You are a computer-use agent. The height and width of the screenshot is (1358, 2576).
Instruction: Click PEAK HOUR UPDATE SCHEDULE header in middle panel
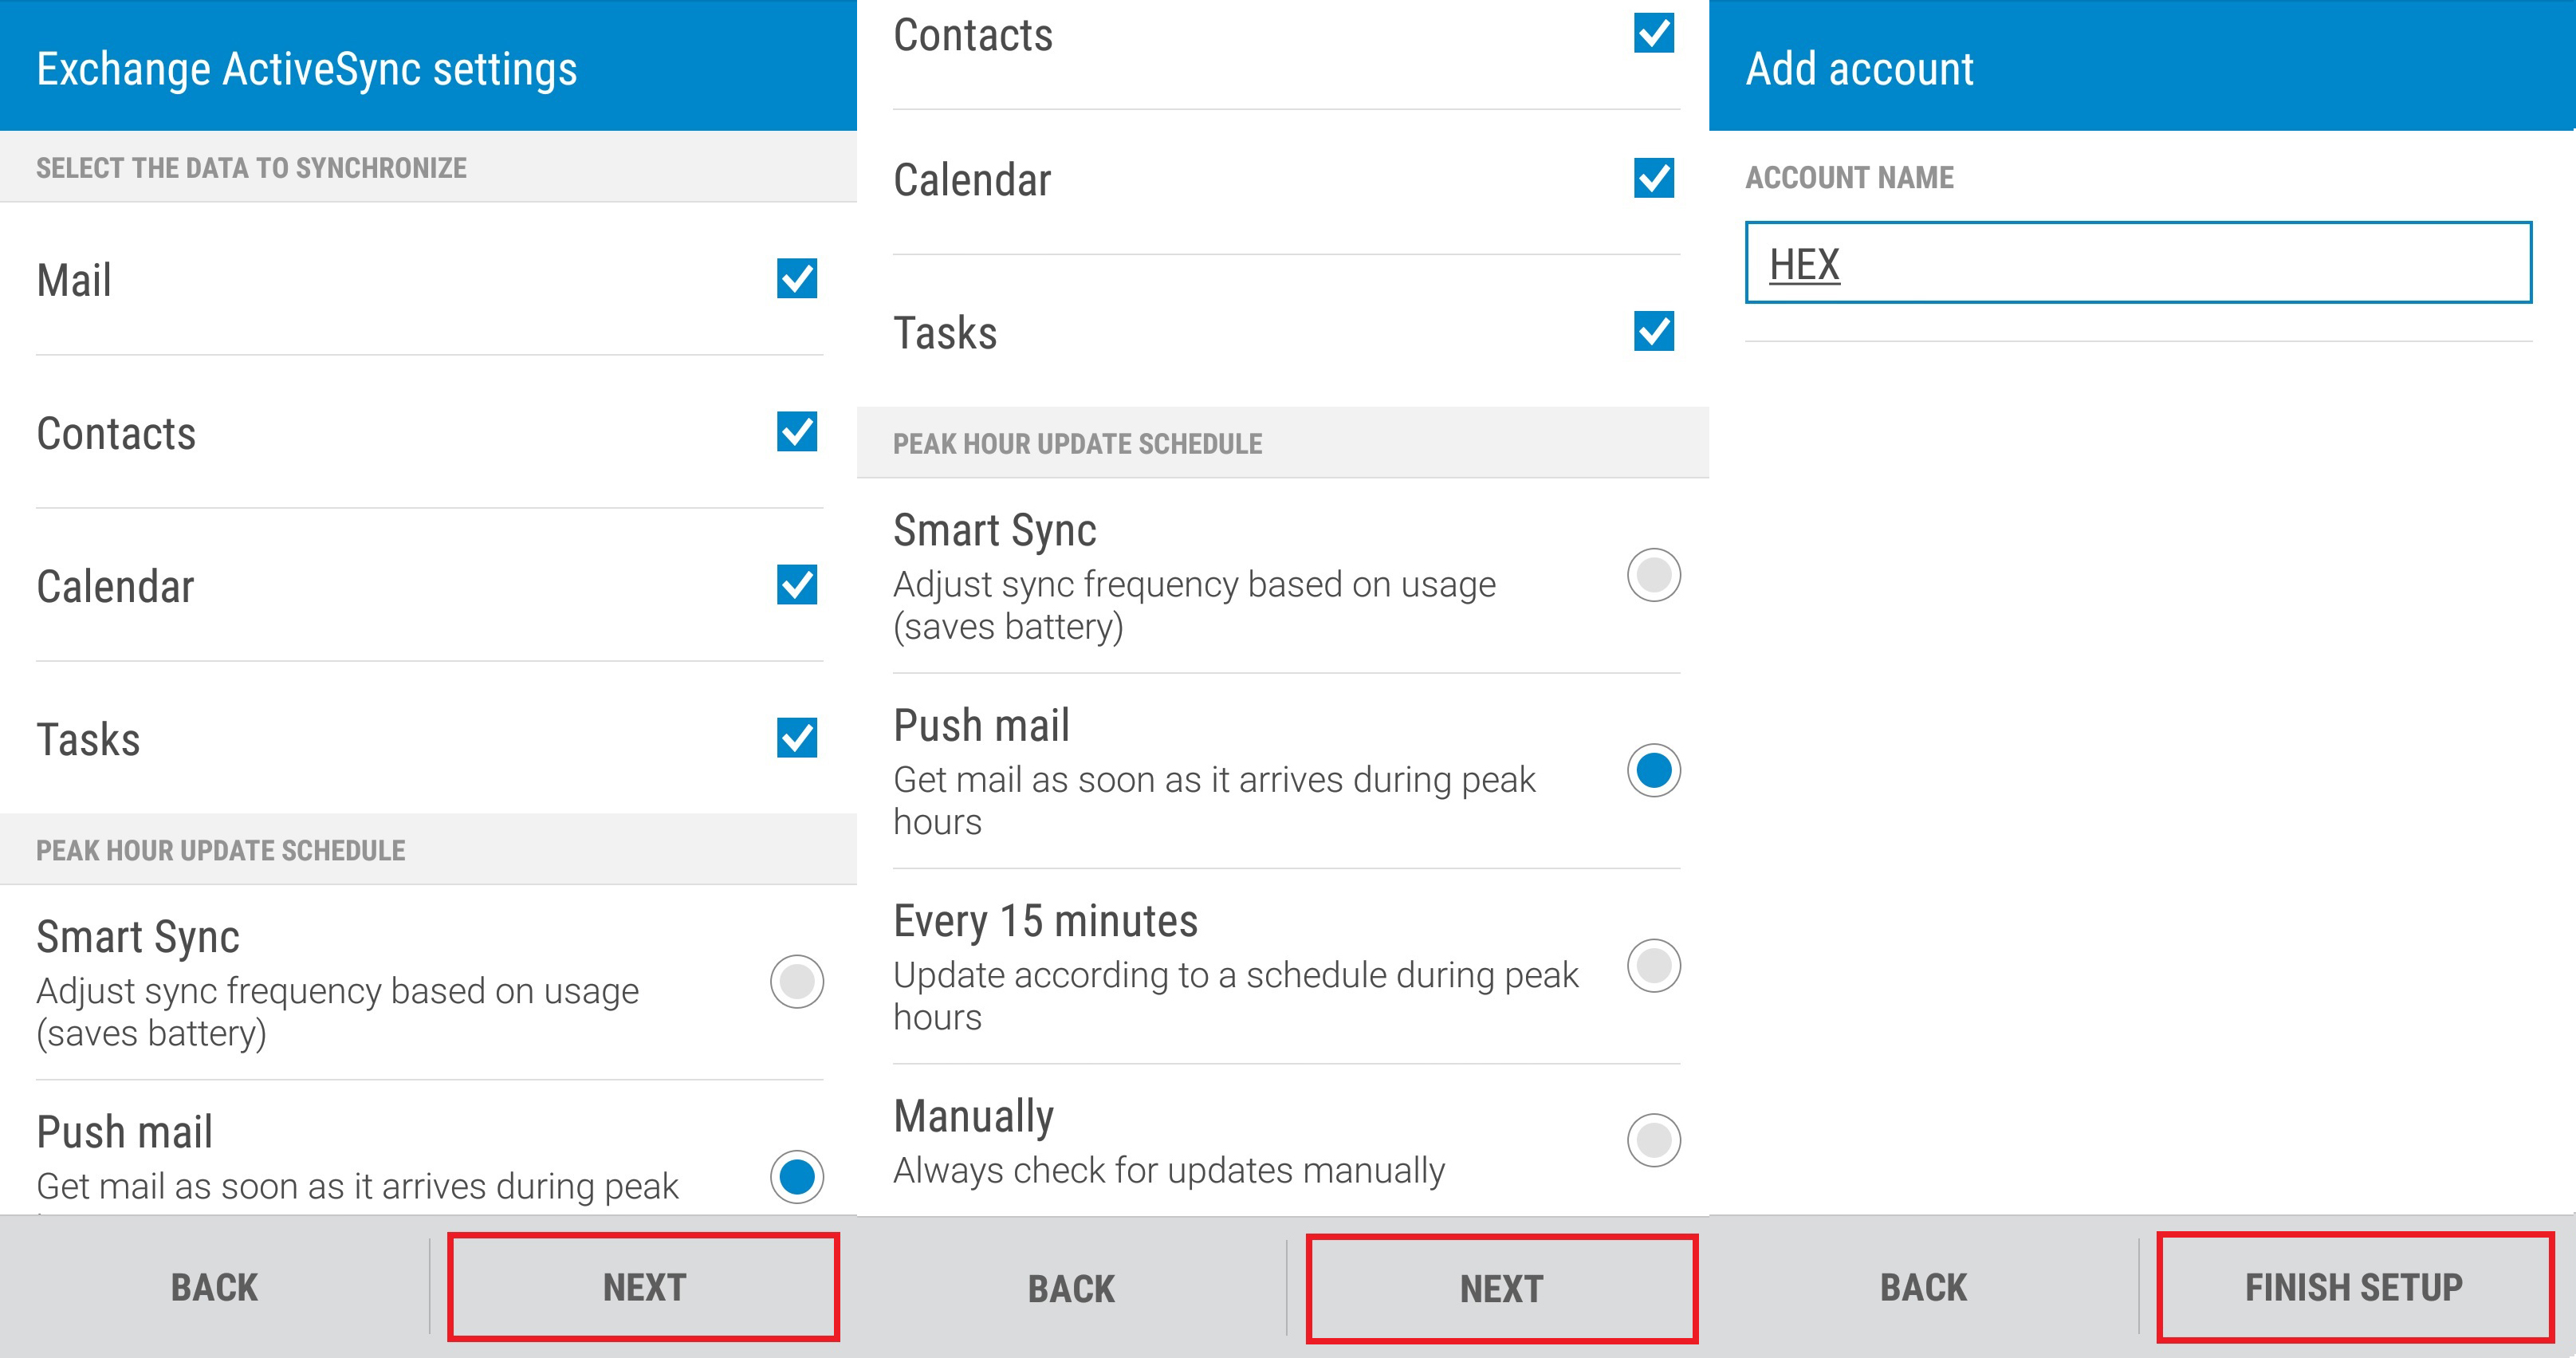[x=1077, y=443]
